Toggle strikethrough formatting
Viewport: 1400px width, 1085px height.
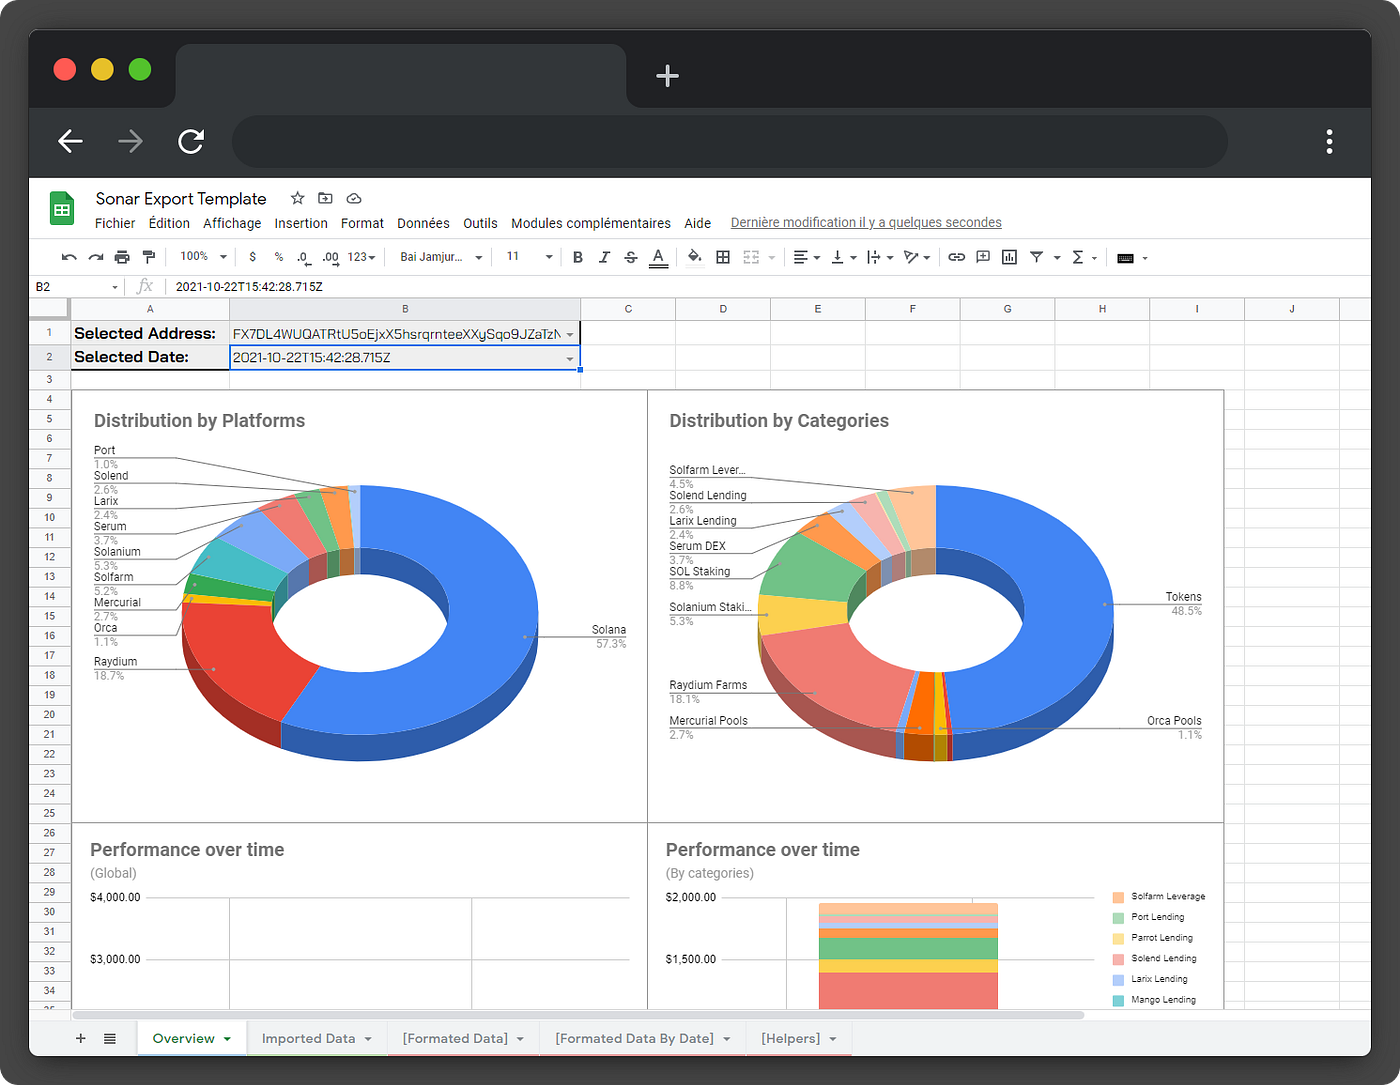pos(631,257)
